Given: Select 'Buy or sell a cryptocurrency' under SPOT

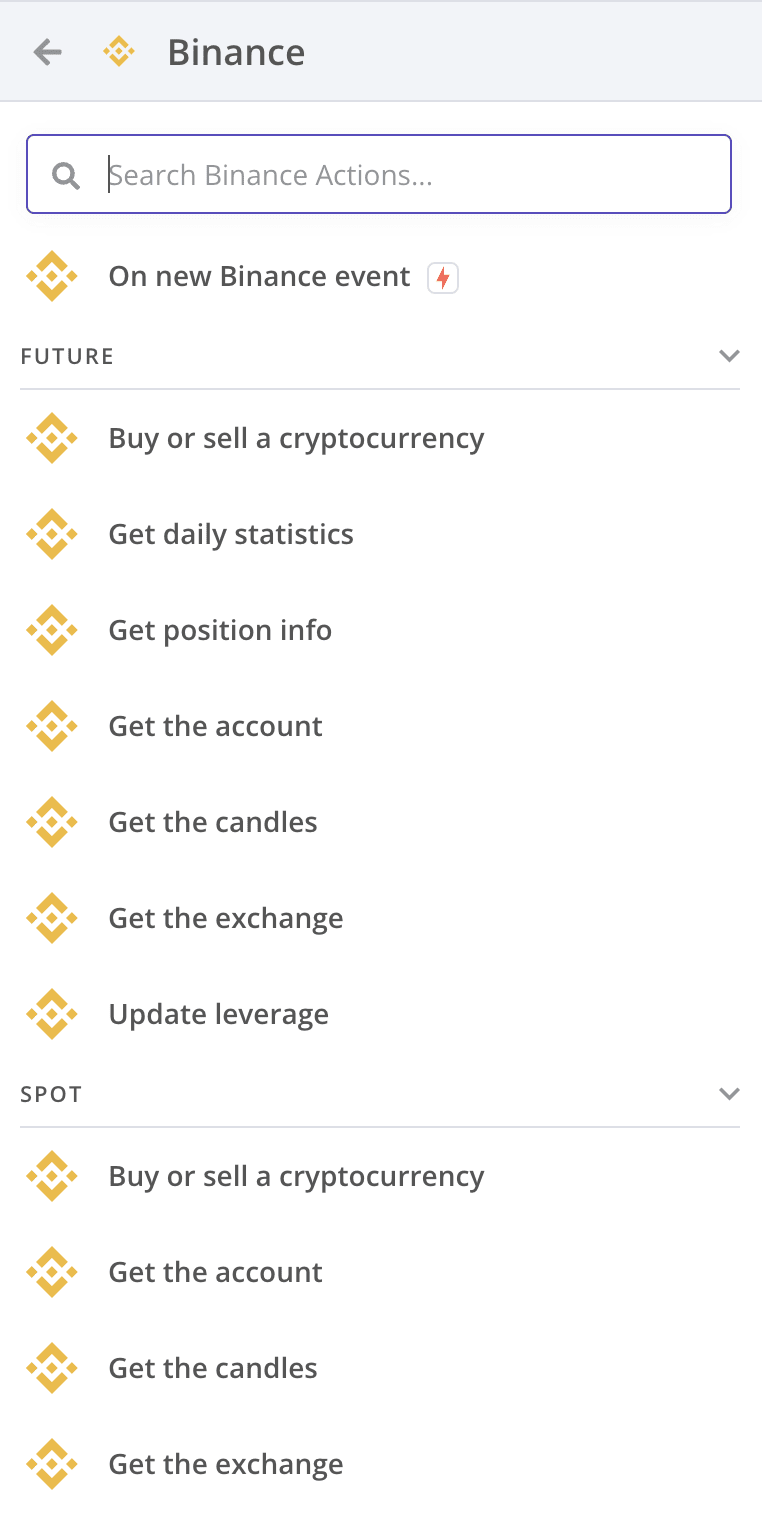Looking at the screenshot, I should coord(296,1176).
